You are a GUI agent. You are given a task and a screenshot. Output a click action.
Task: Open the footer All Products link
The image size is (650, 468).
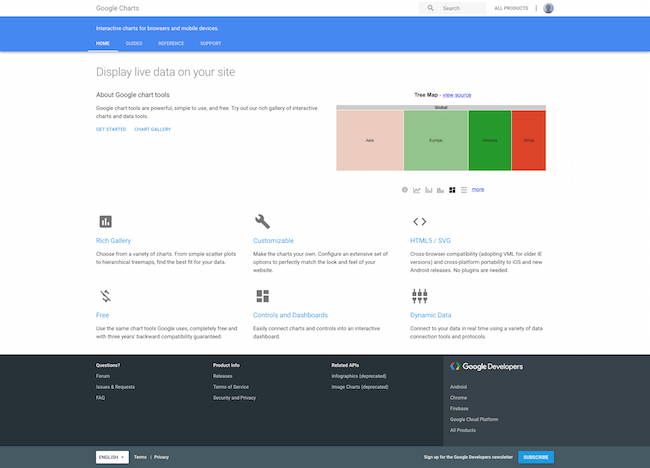click(463, 430)
